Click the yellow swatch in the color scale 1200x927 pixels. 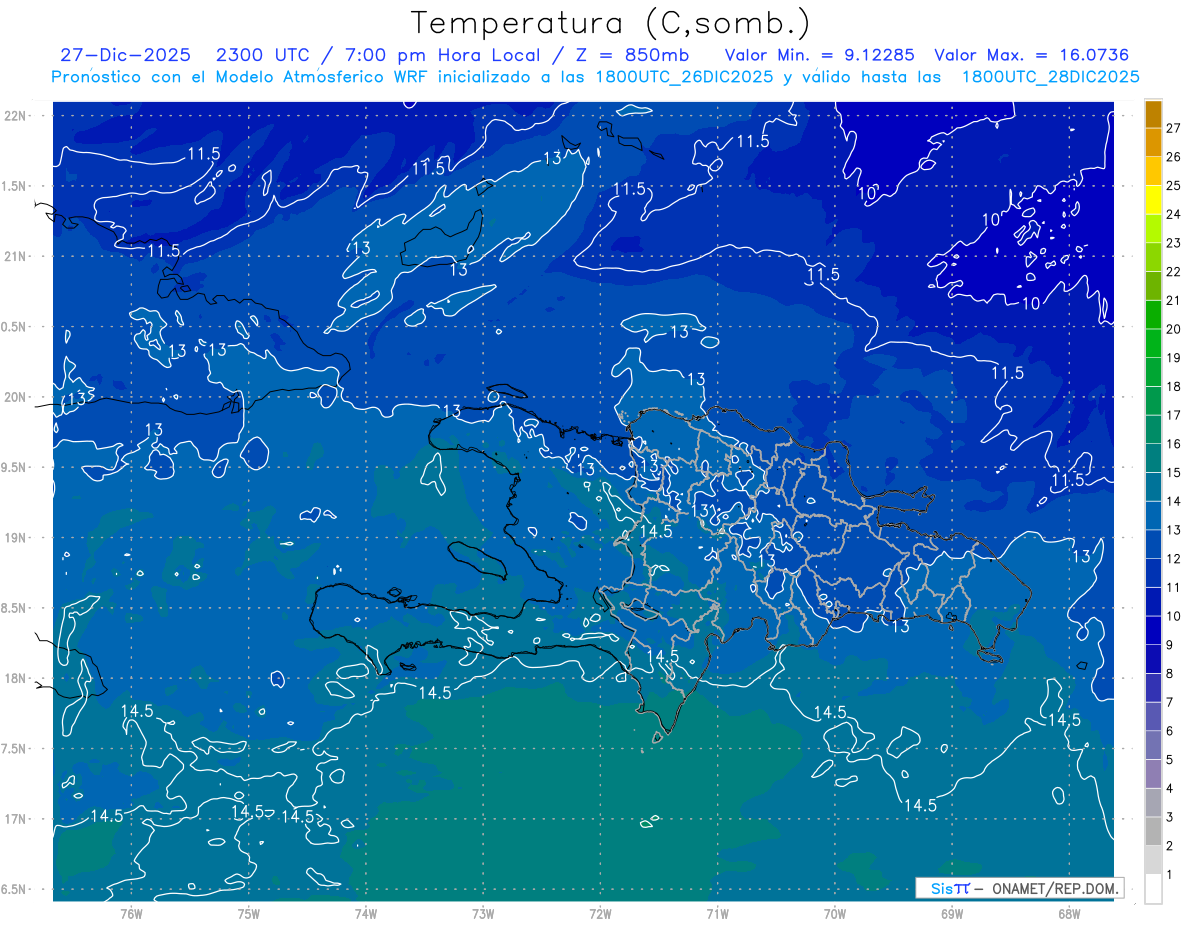[1153, 200]
